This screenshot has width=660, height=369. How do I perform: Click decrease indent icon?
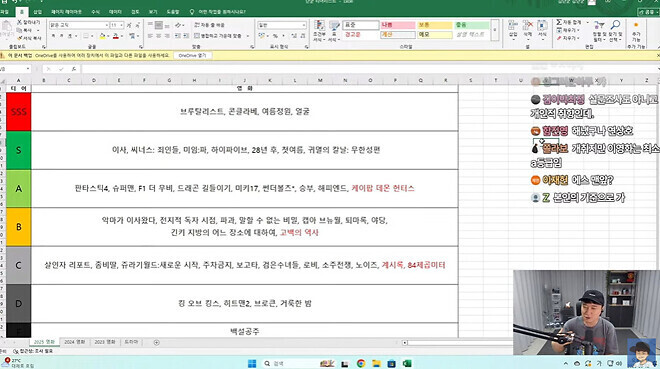178,36
